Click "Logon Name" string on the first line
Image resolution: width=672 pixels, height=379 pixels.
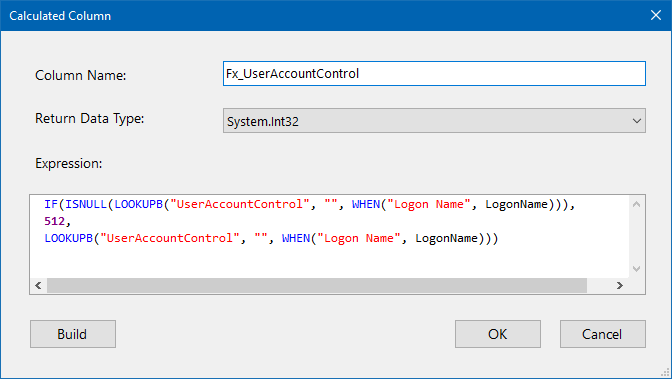click(x=429, y=204)
